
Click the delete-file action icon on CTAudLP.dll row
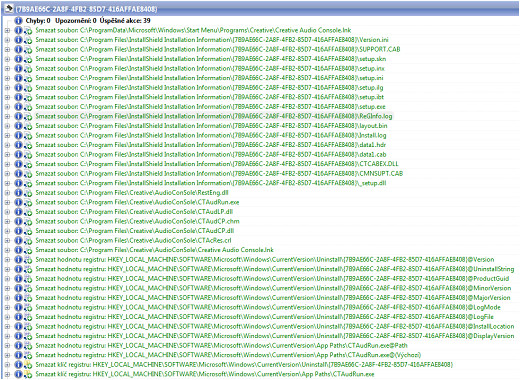[x=28, y=212]
